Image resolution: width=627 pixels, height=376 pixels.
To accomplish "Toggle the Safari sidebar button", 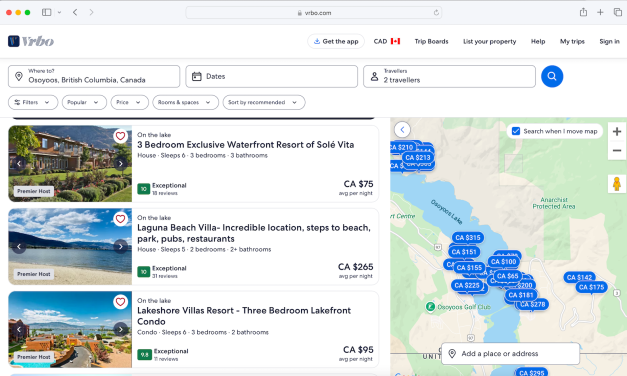I will point(47,12).
